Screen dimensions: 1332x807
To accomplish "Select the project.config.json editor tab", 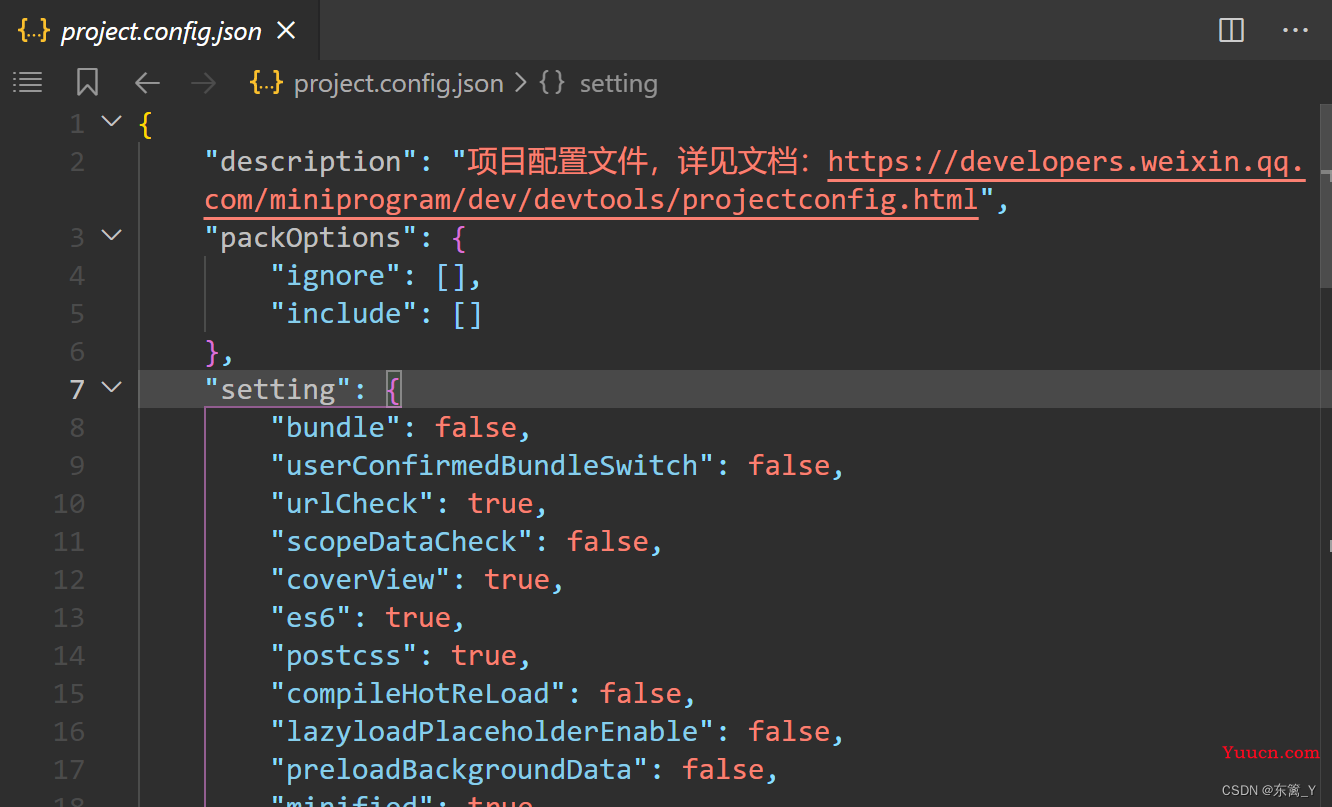I will pos(157,31).
